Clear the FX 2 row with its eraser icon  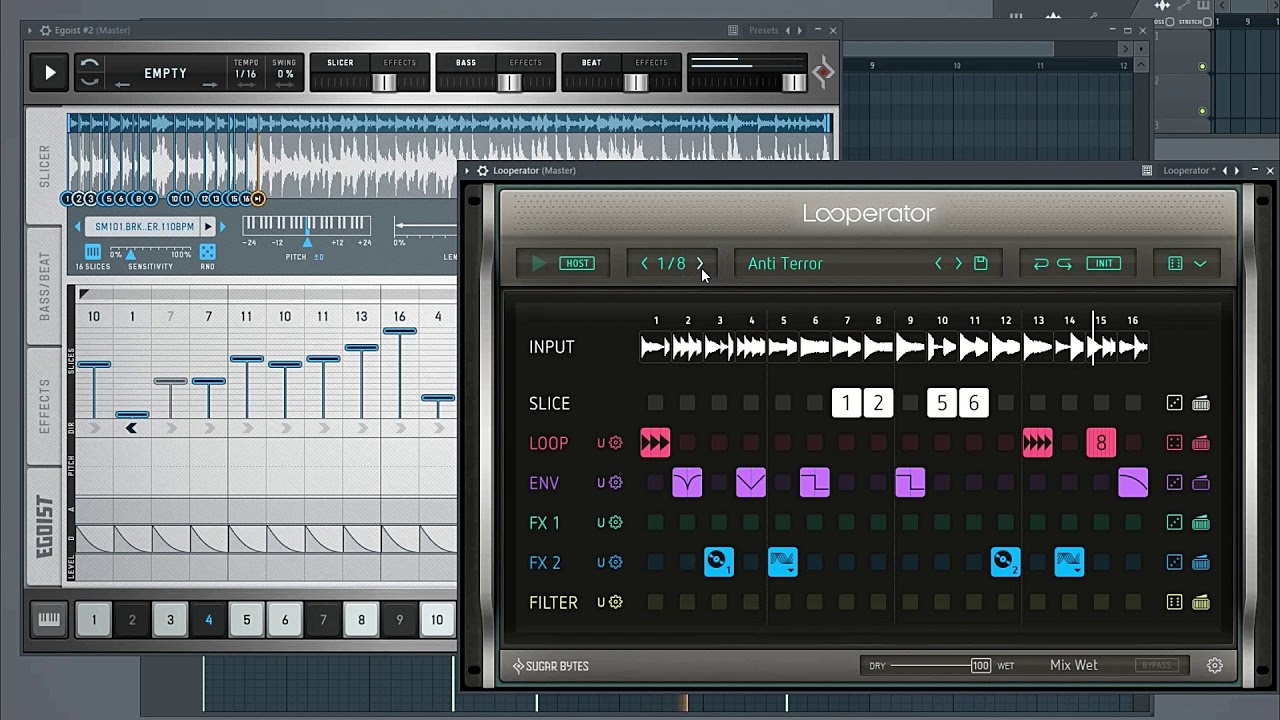click(1201, 563)
